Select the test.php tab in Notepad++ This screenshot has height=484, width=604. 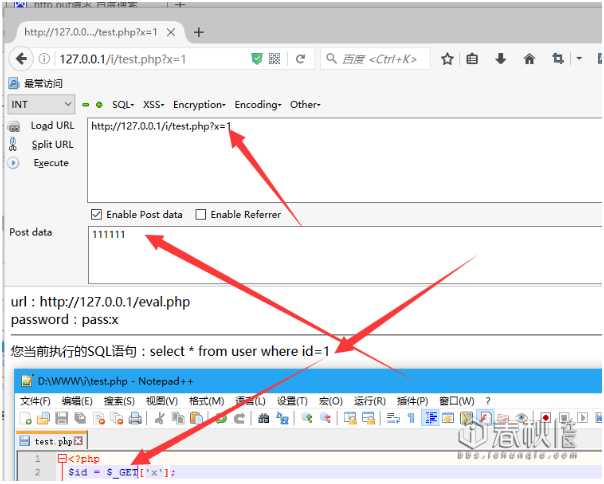[x=51, y=441]
